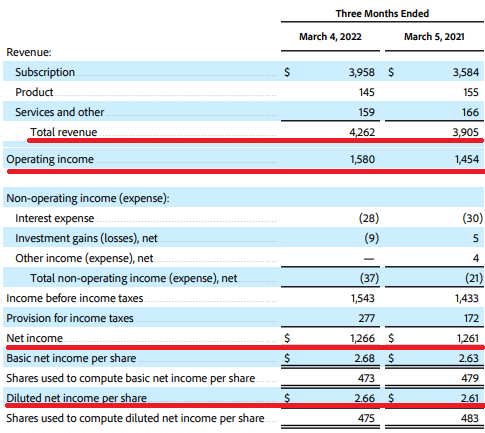The height and width of the screenshot is (433, 485).
Task: Click 'Total non-operating income (expense), net' label
Action: [x=134, y=278]
